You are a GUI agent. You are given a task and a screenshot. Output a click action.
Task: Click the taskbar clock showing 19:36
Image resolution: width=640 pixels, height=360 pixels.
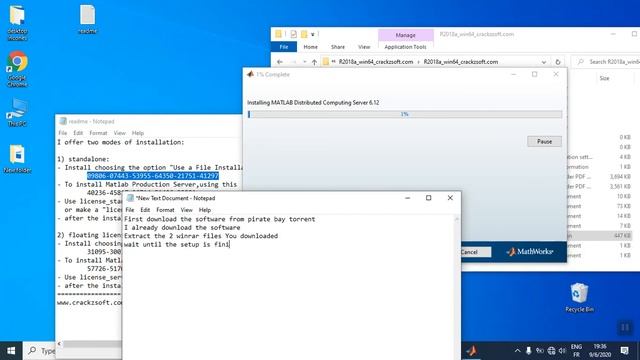[600, 351]
